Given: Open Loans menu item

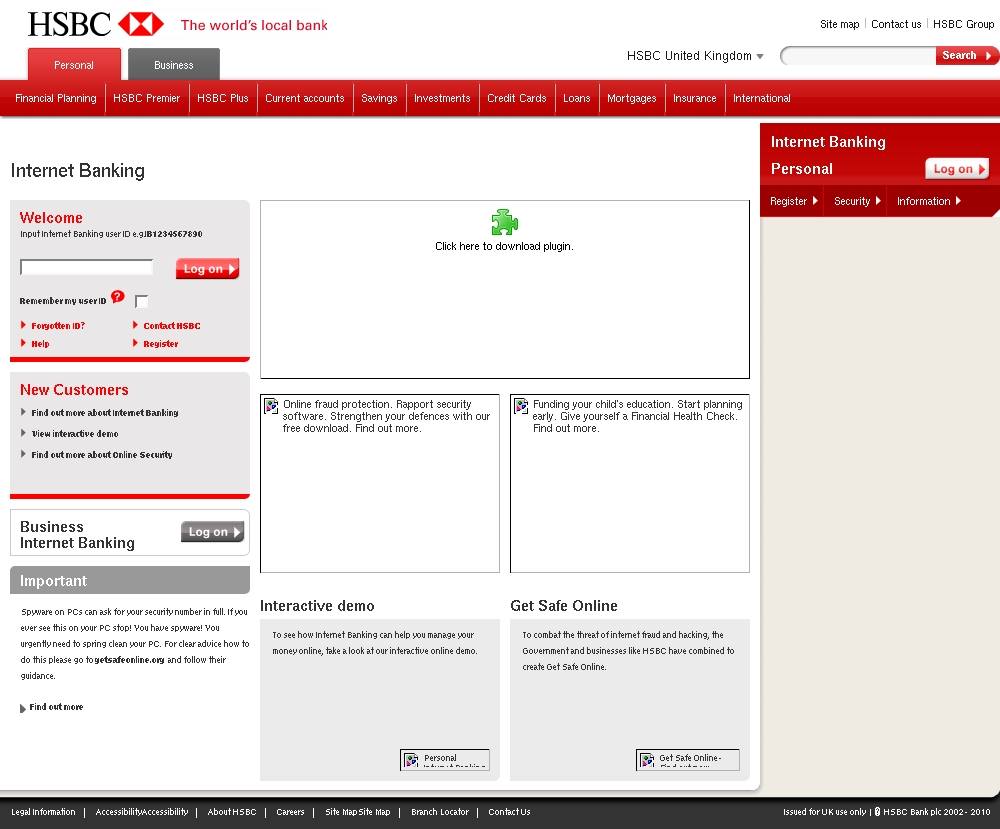Looking at the screenshot, I should pos(577,98).
